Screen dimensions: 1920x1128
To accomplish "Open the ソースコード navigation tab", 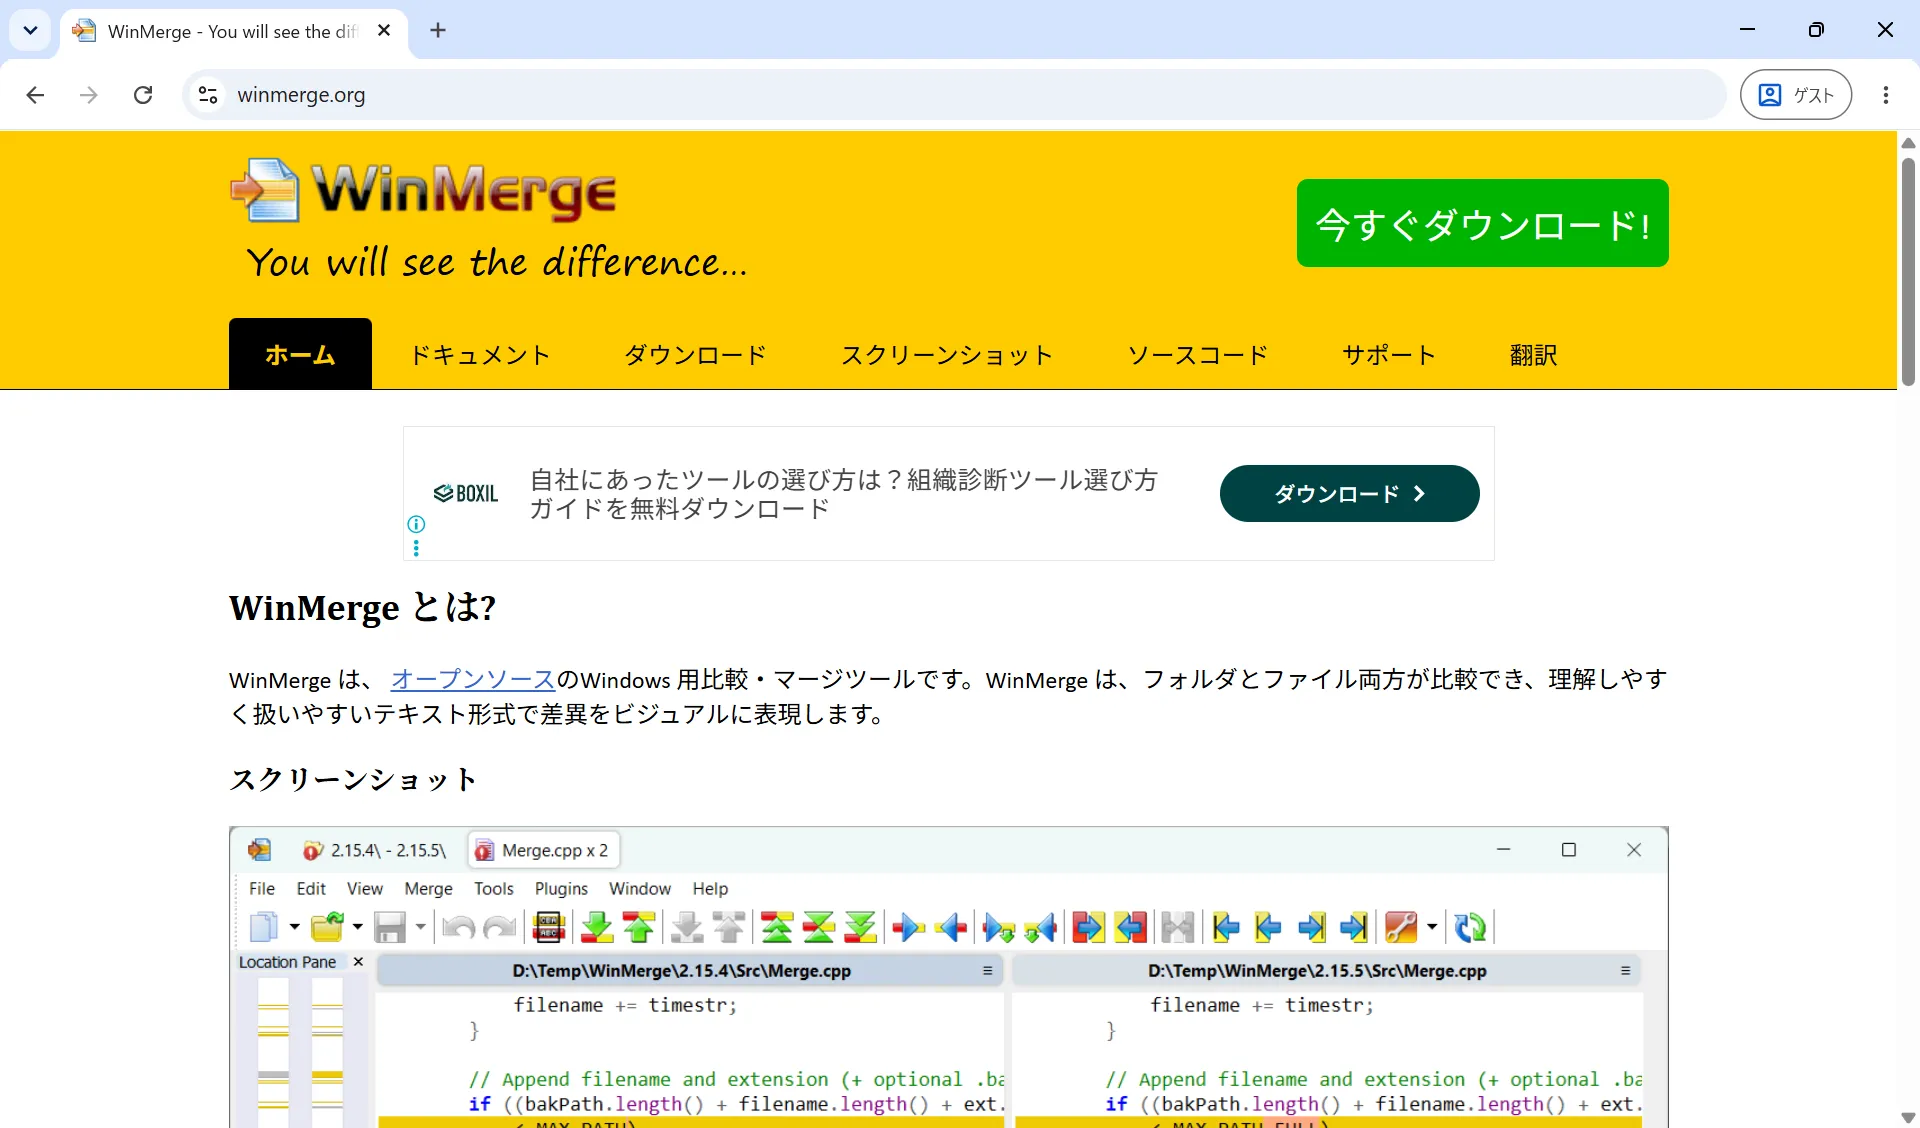I will pos(1198,354).
